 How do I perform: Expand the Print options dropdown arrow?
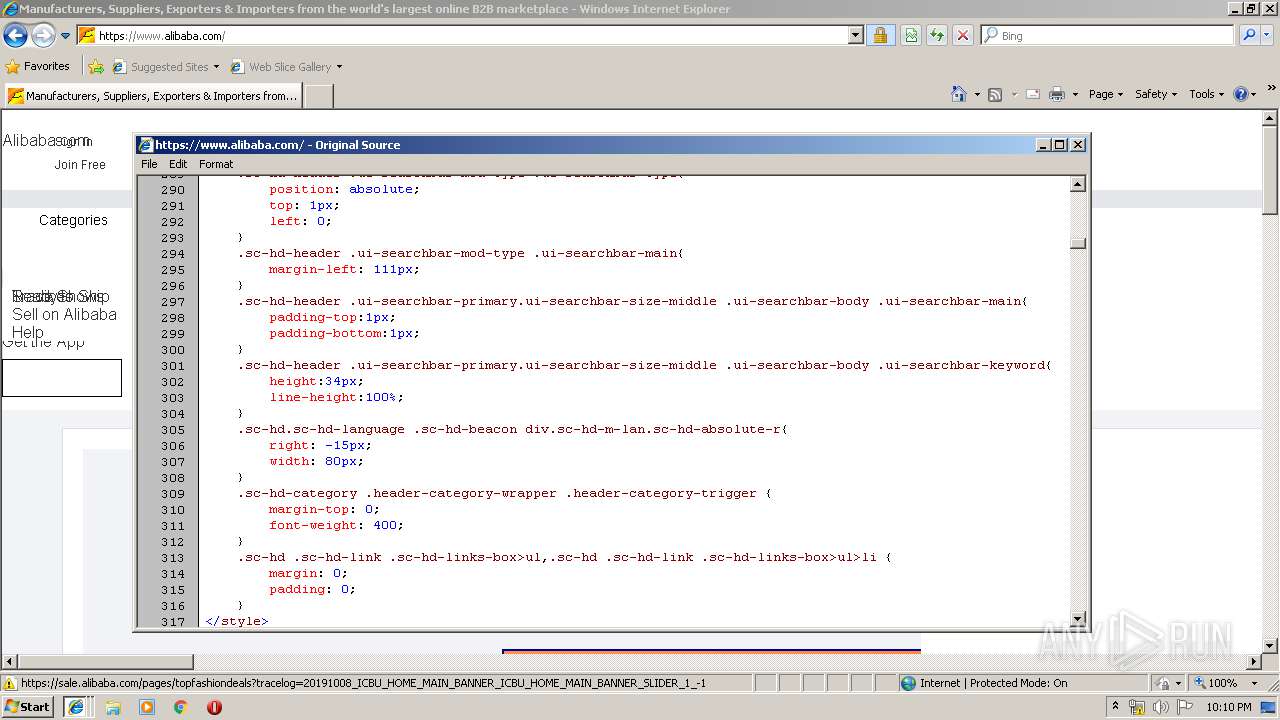click(x=1075, y=94)
